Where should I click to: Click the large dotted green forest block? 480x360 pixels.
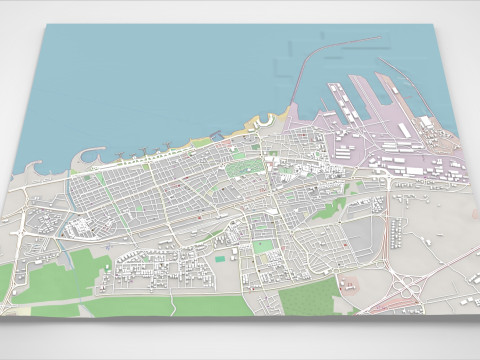(307, 297)
